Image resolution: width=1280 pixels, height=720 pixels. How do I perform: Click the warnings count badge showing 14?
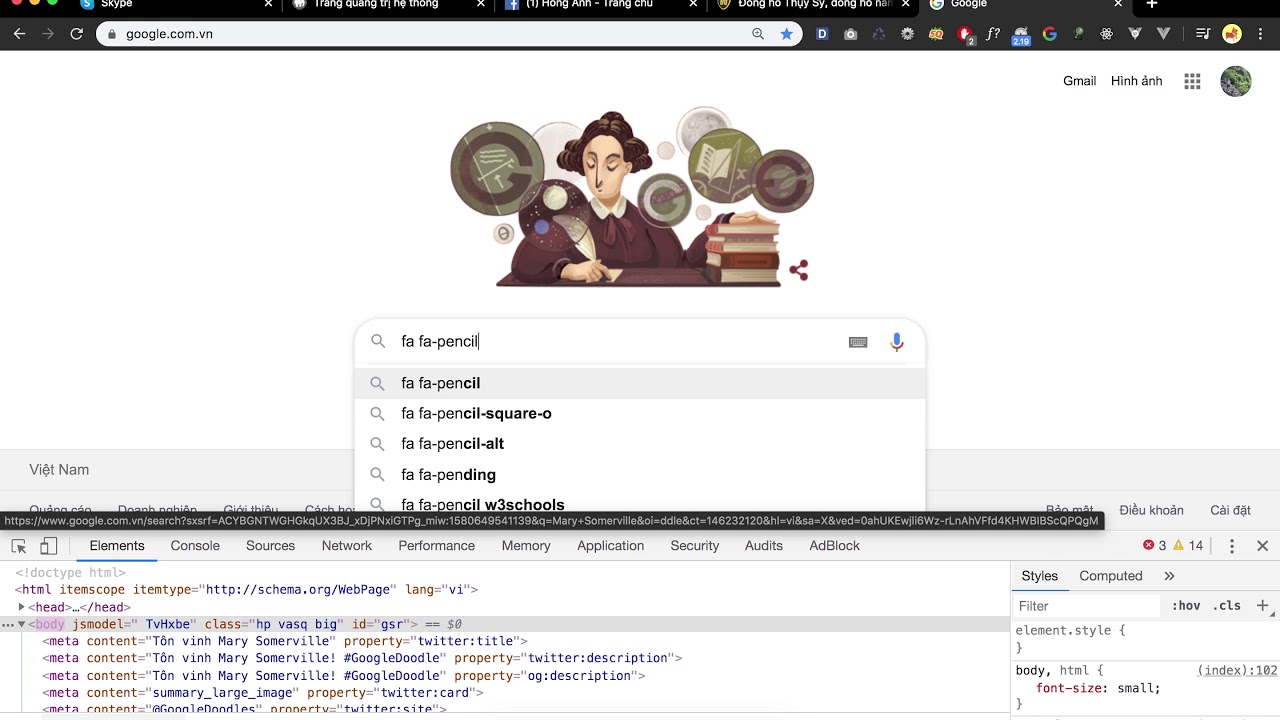click(x=1188, y=546)
